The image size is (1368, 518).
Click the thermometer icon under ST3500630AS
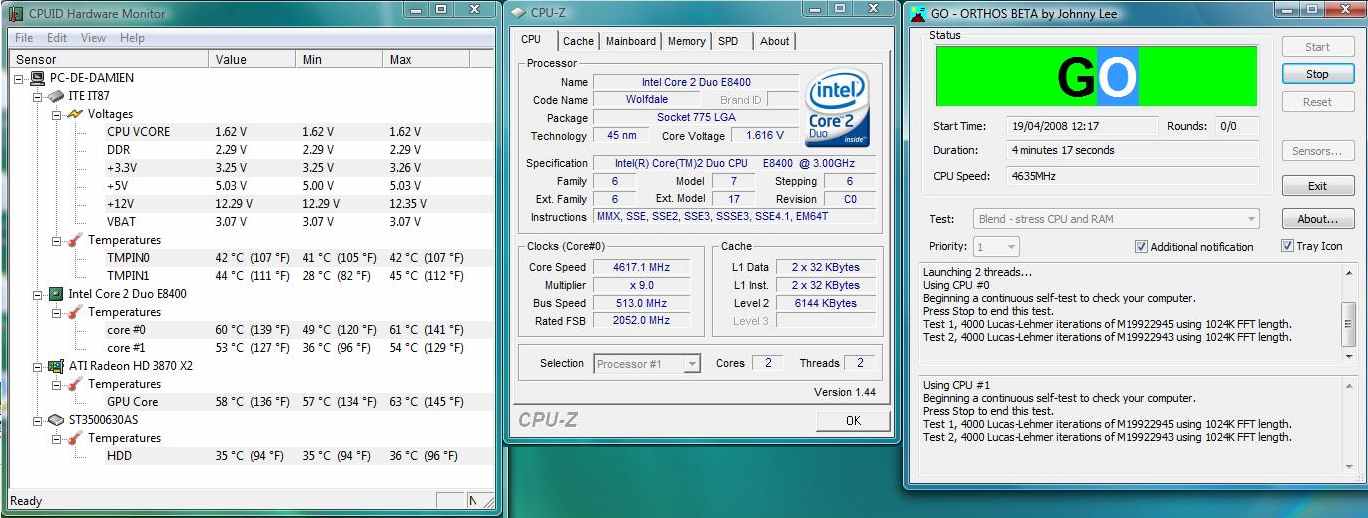75,438
